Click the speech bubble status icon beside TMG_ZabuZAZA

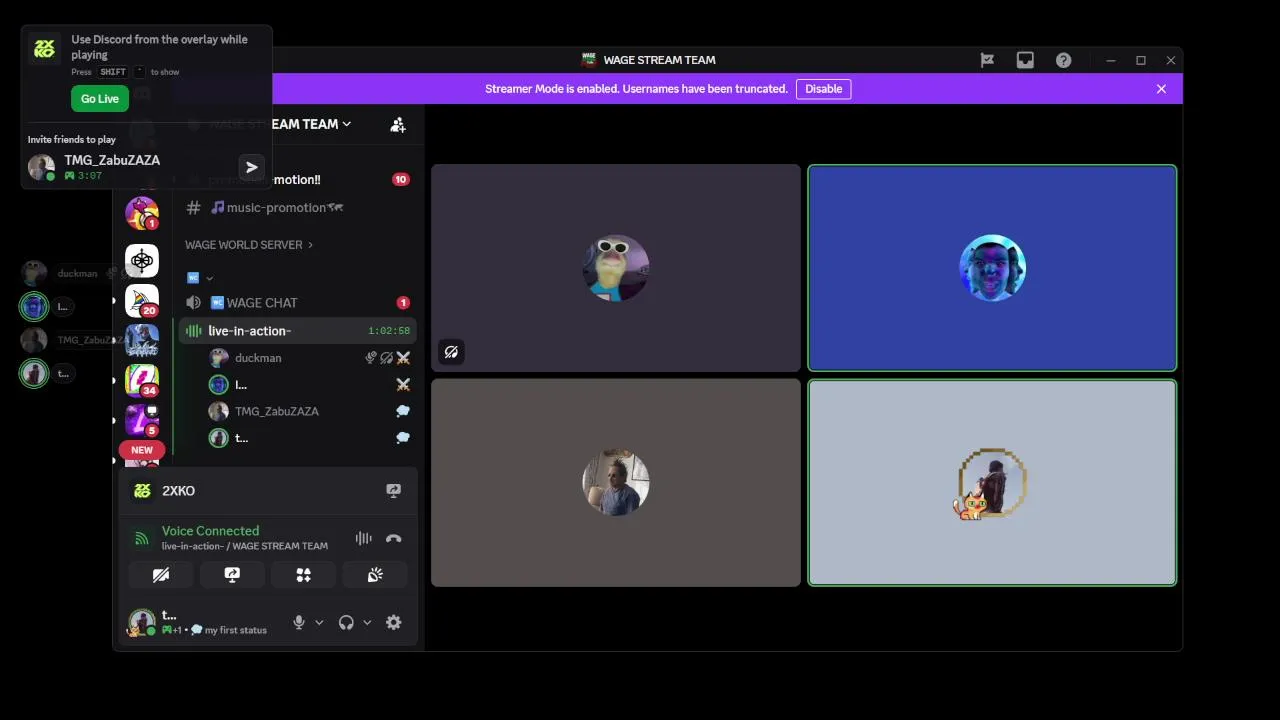tap(403, 411)
